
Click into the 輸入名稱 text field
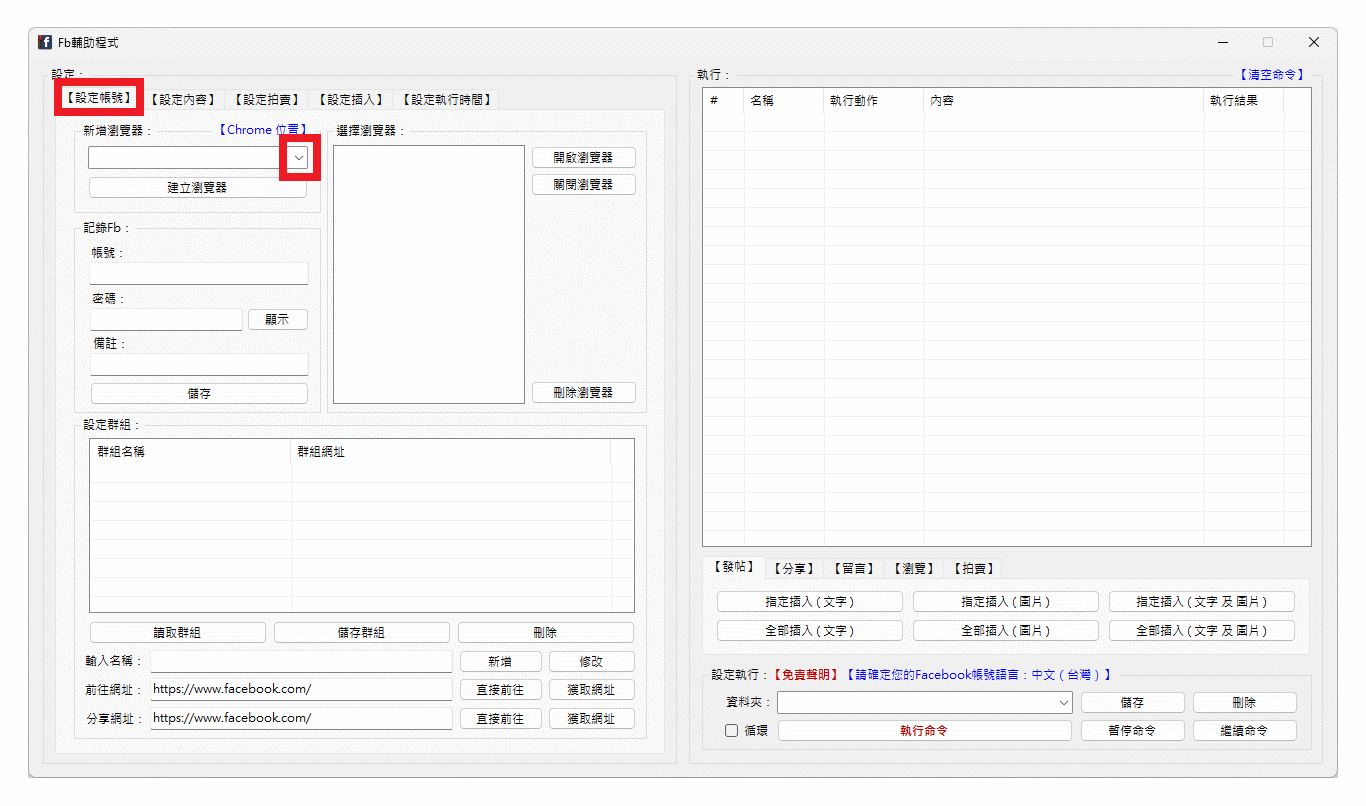point(301,662)
